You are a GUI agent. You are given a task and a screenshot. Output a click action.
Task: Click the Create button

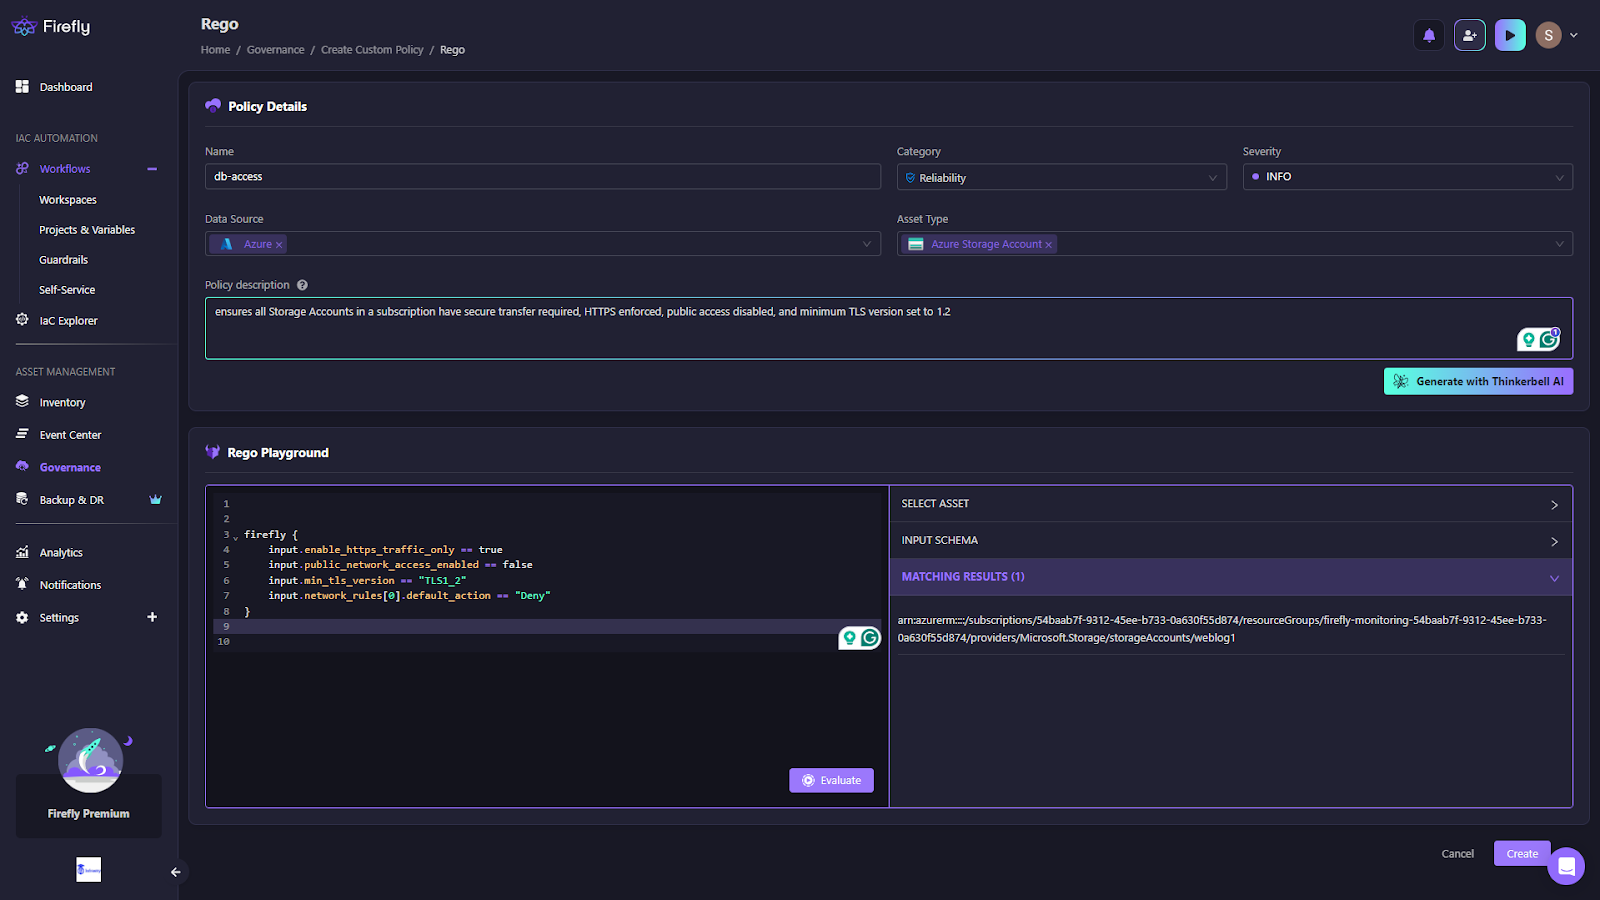click(x=1522, y=854)
